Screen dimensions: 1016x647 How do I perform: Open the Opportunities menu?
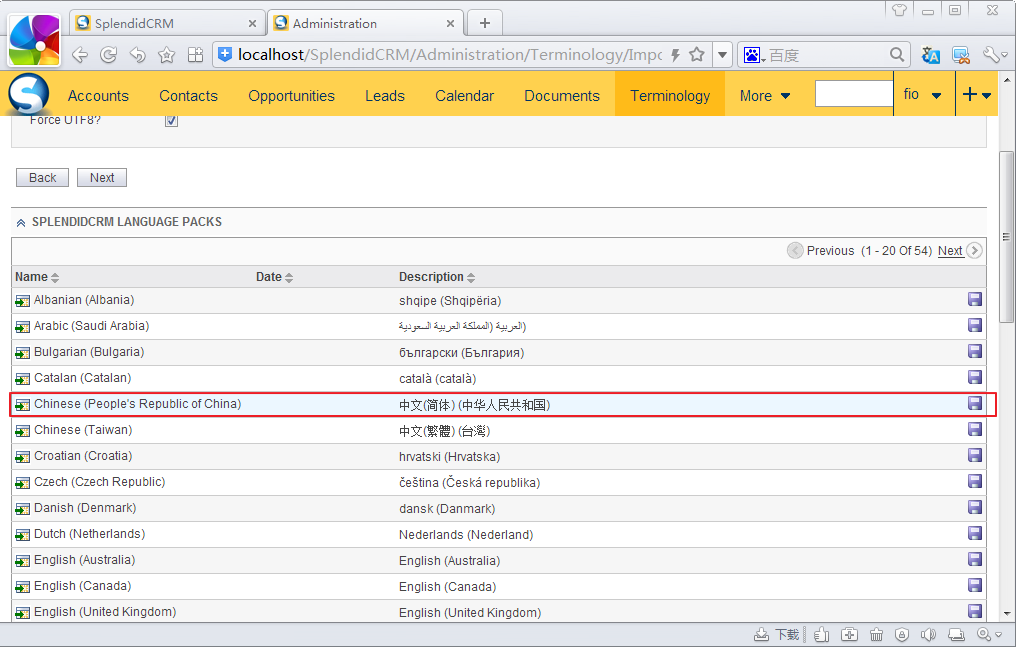pos(292,96)
